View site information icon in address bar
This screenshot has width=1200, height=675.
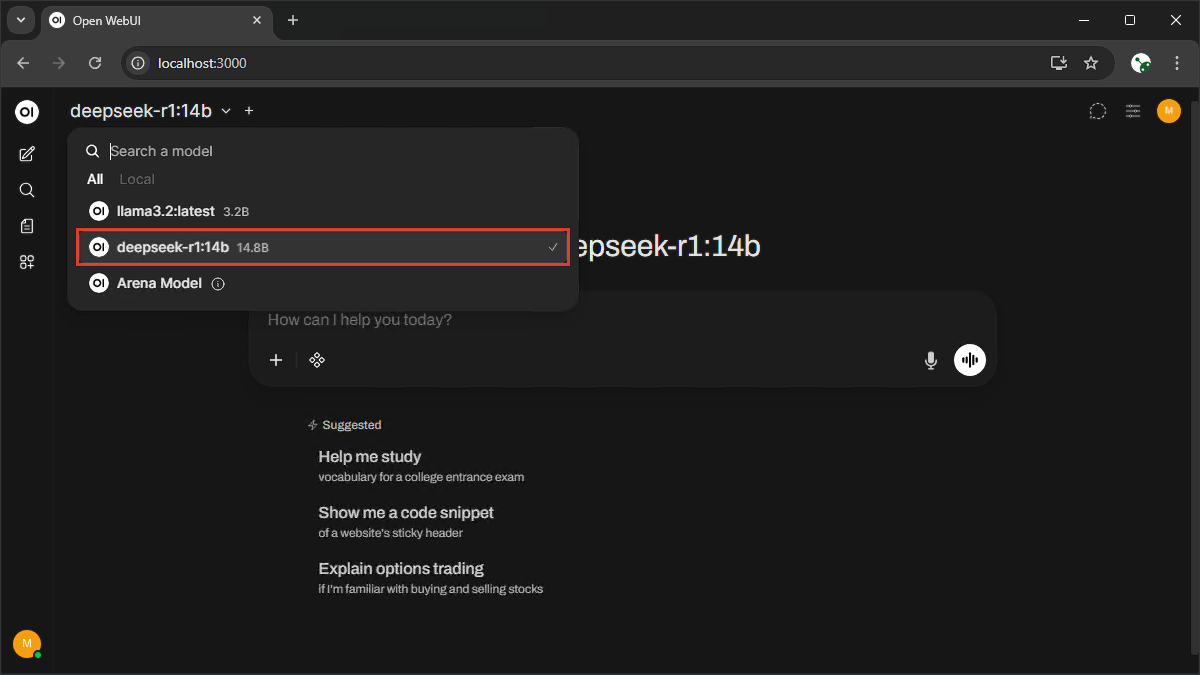[139, 63]
